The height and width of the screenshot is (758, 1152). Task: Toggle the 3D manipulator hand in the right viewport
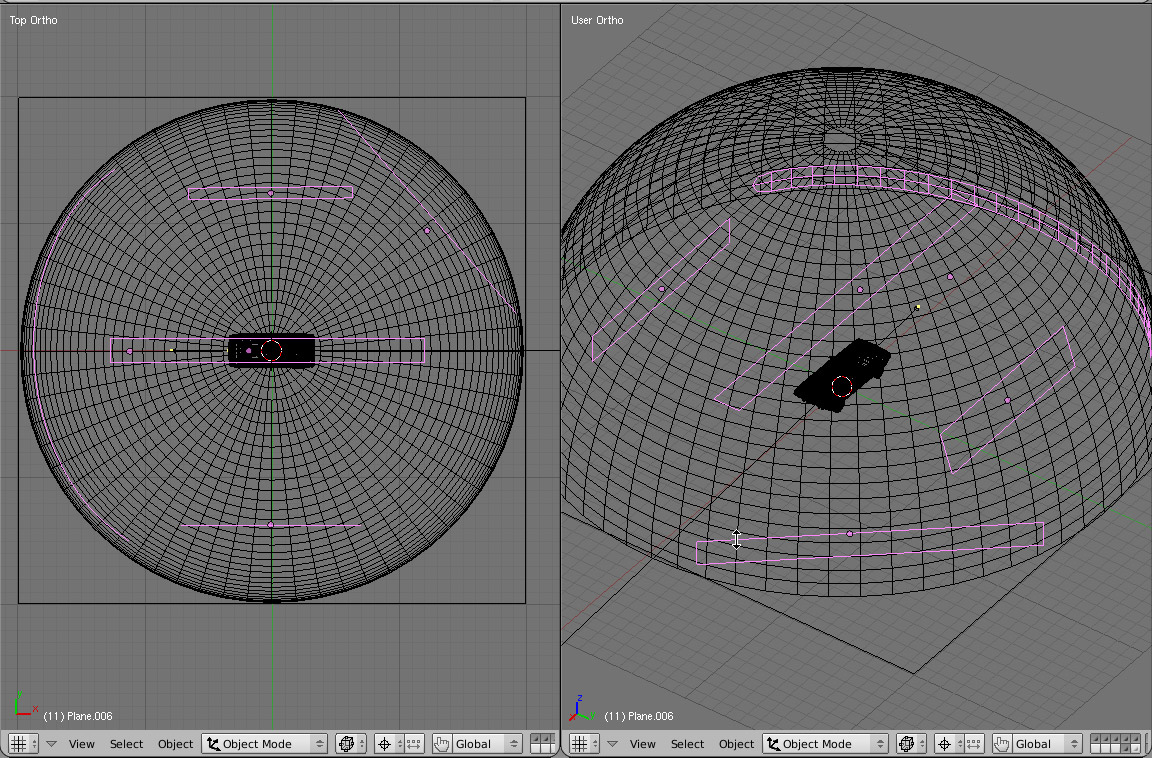click(x=1001, y=744)
